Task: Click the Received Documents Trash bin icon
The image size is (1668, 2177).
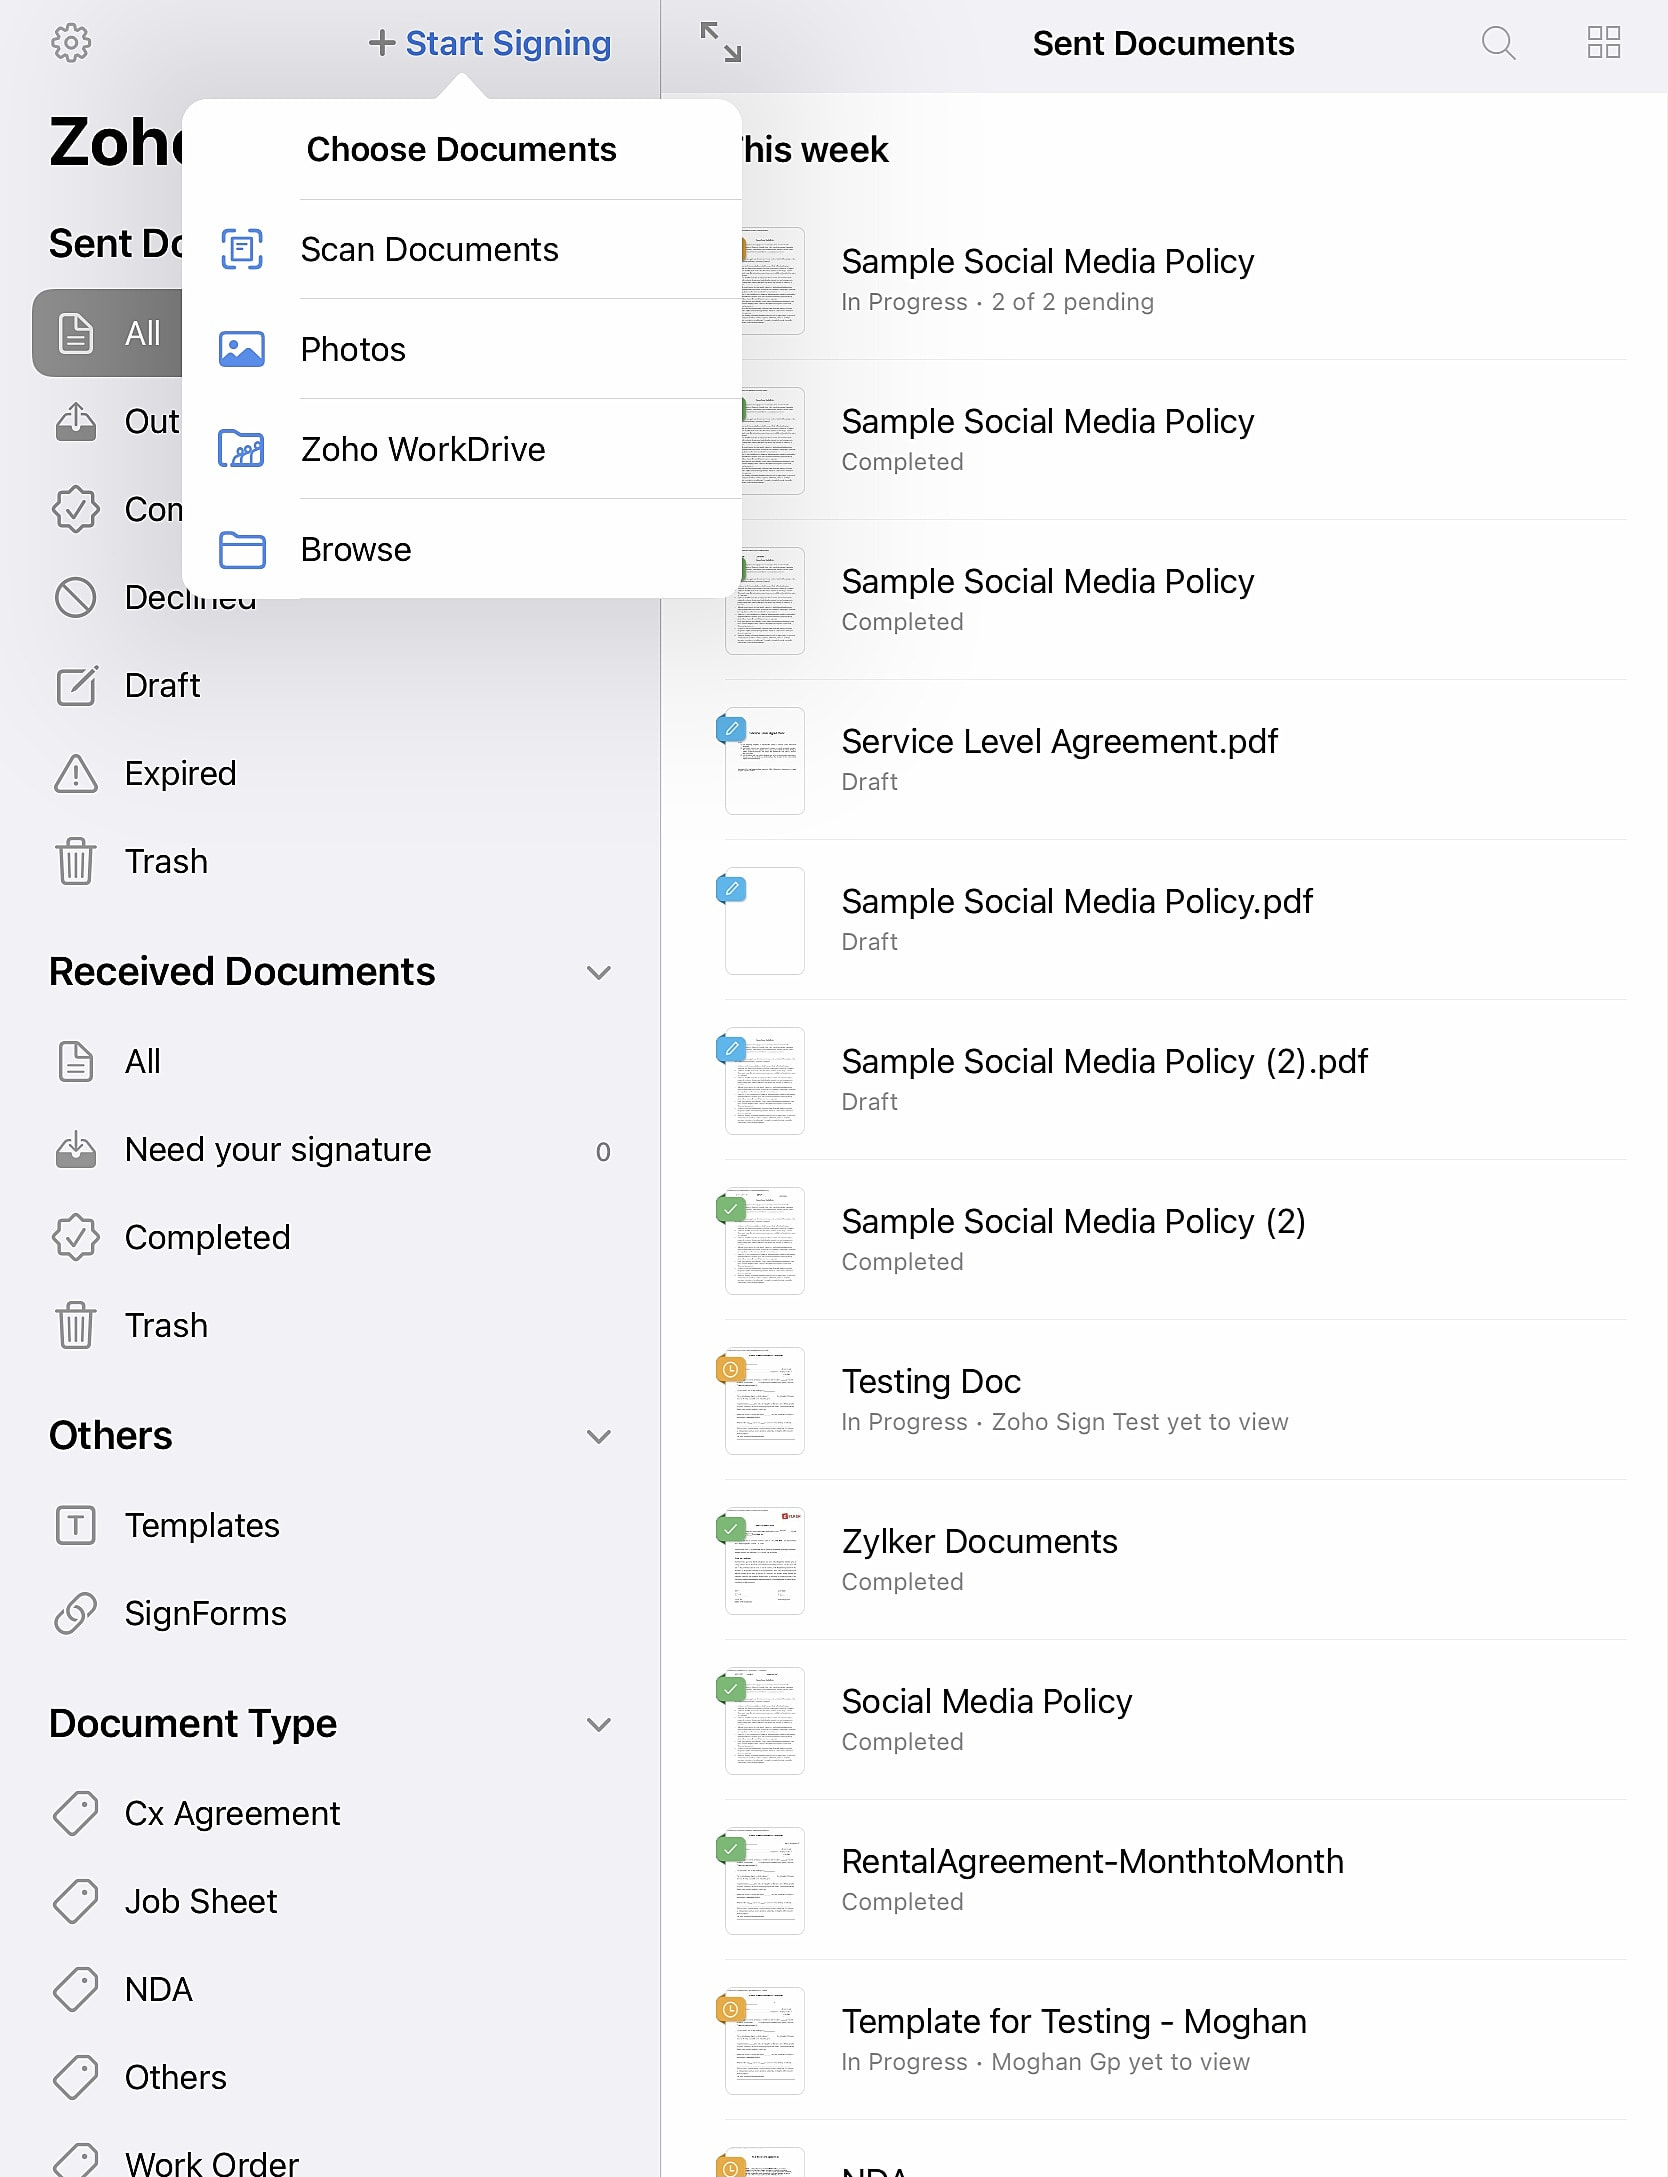Action: click(76, 1325)
